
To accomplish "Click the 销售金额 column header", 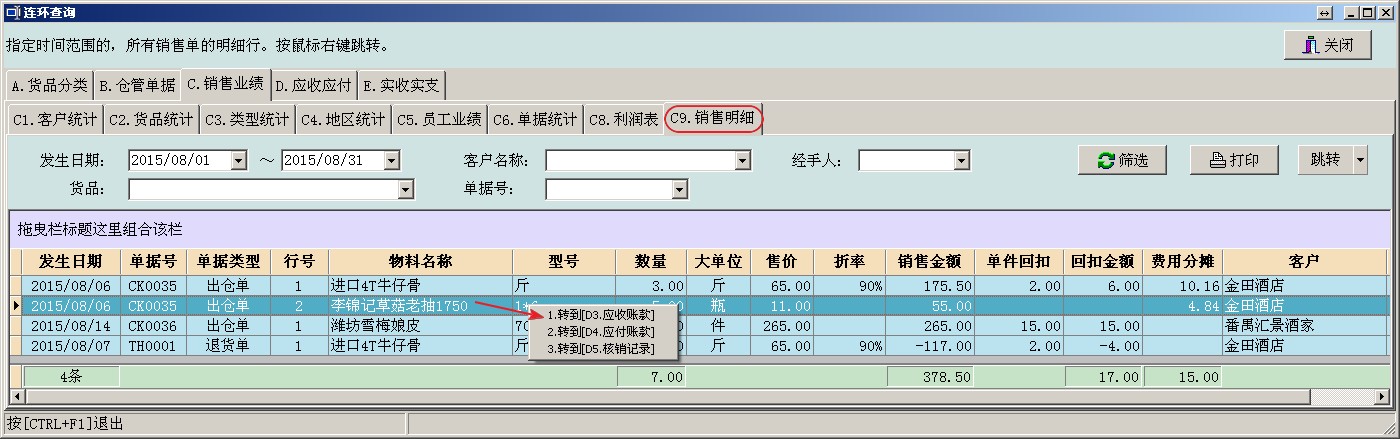I will 930,262.
